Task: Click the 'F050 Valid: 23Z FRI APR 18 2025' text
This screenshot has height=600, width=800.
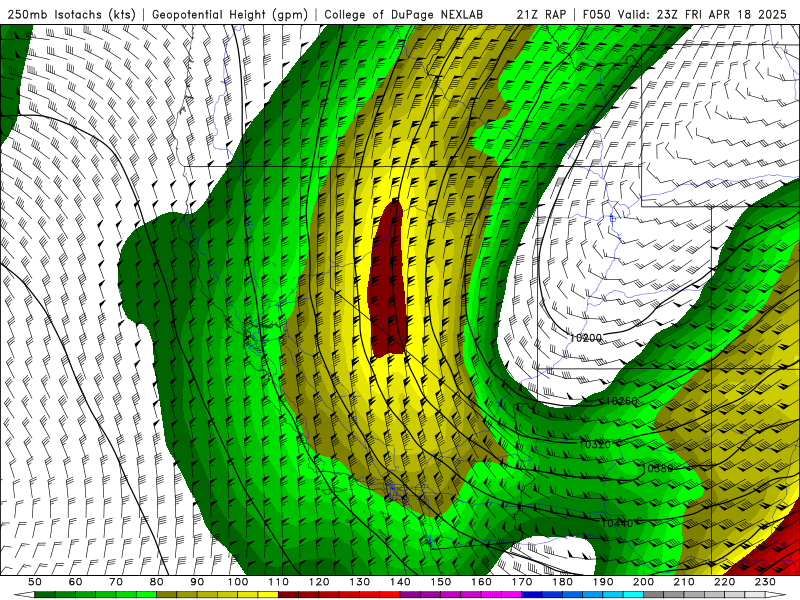Action: (684, 14)
